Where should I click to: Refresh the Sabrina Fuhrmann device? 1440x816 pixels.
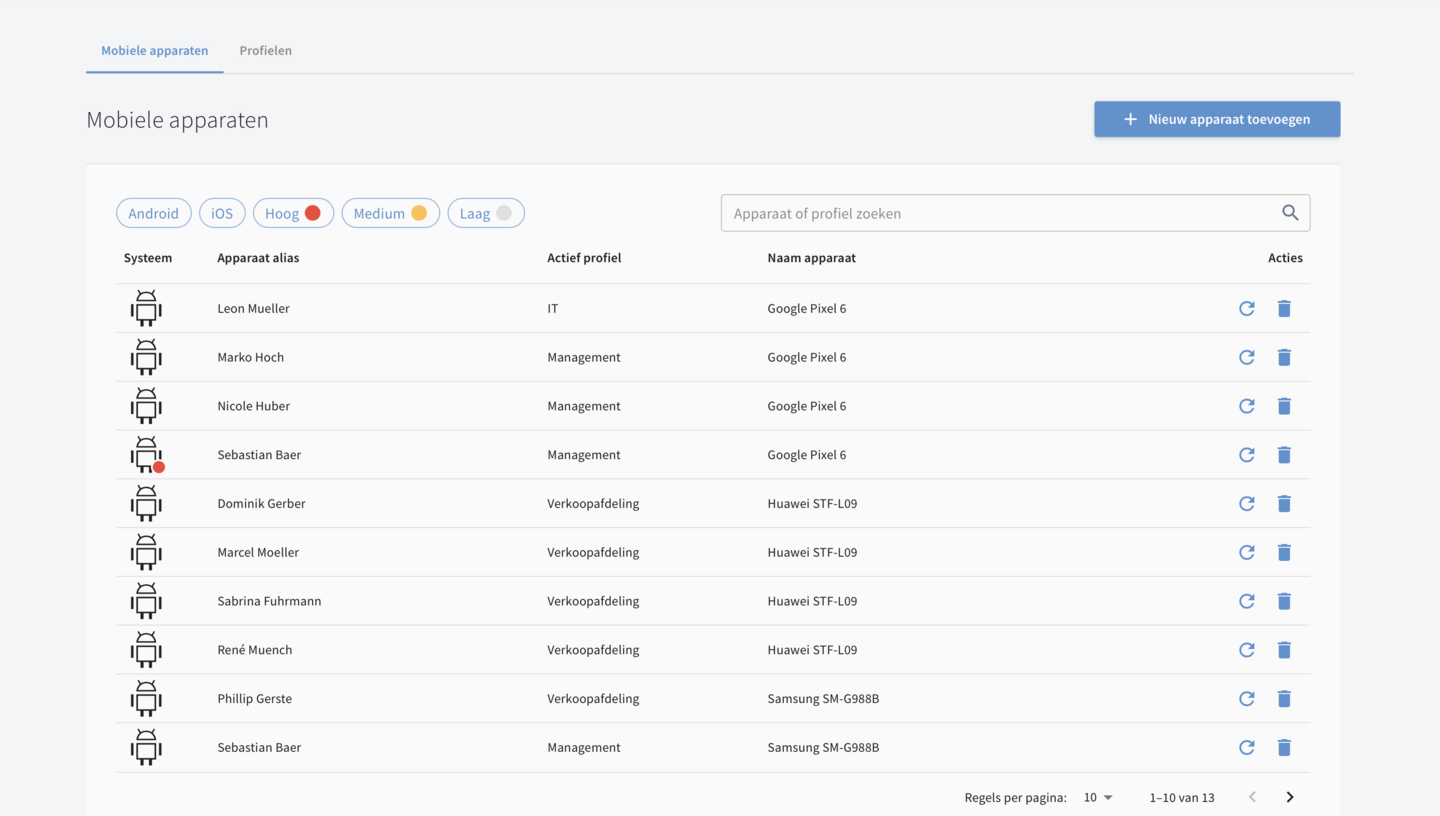pos(1246,601)
